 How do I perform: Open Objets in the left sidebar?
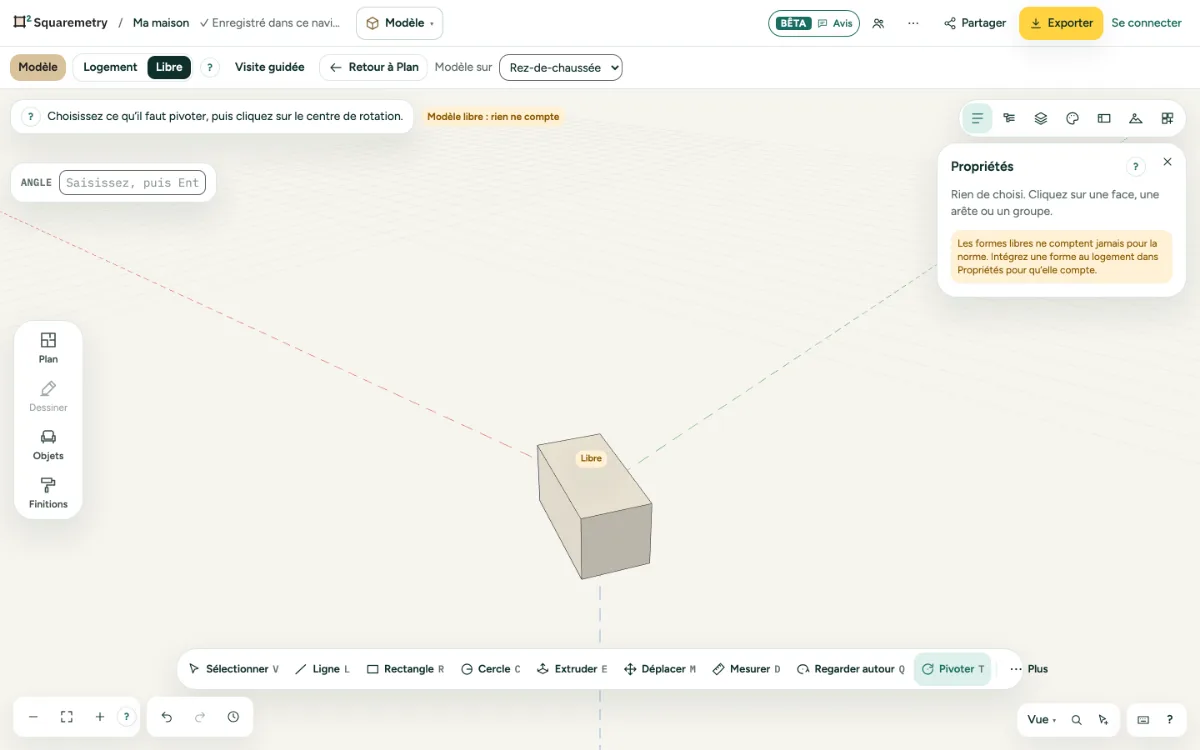(x=48, y=445)
